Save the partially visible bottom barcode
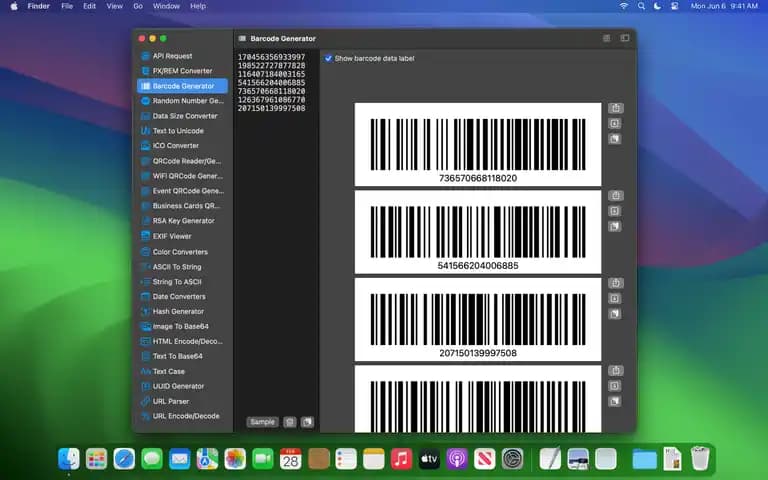 [615, 386]
